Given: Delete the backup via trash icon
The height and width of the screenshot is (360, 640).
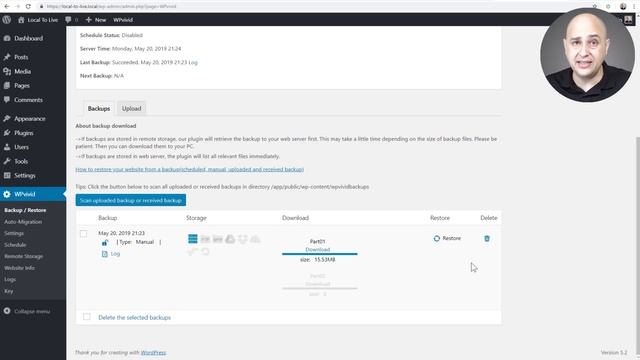Looking at the screenshot, I should coord(487,238).
